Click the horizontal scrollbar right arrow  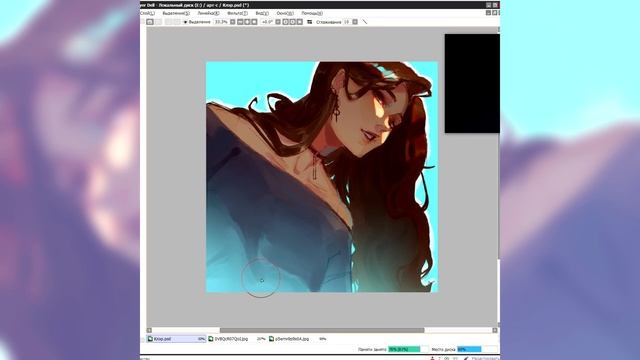pyautogui.click(x=495, y=330)
